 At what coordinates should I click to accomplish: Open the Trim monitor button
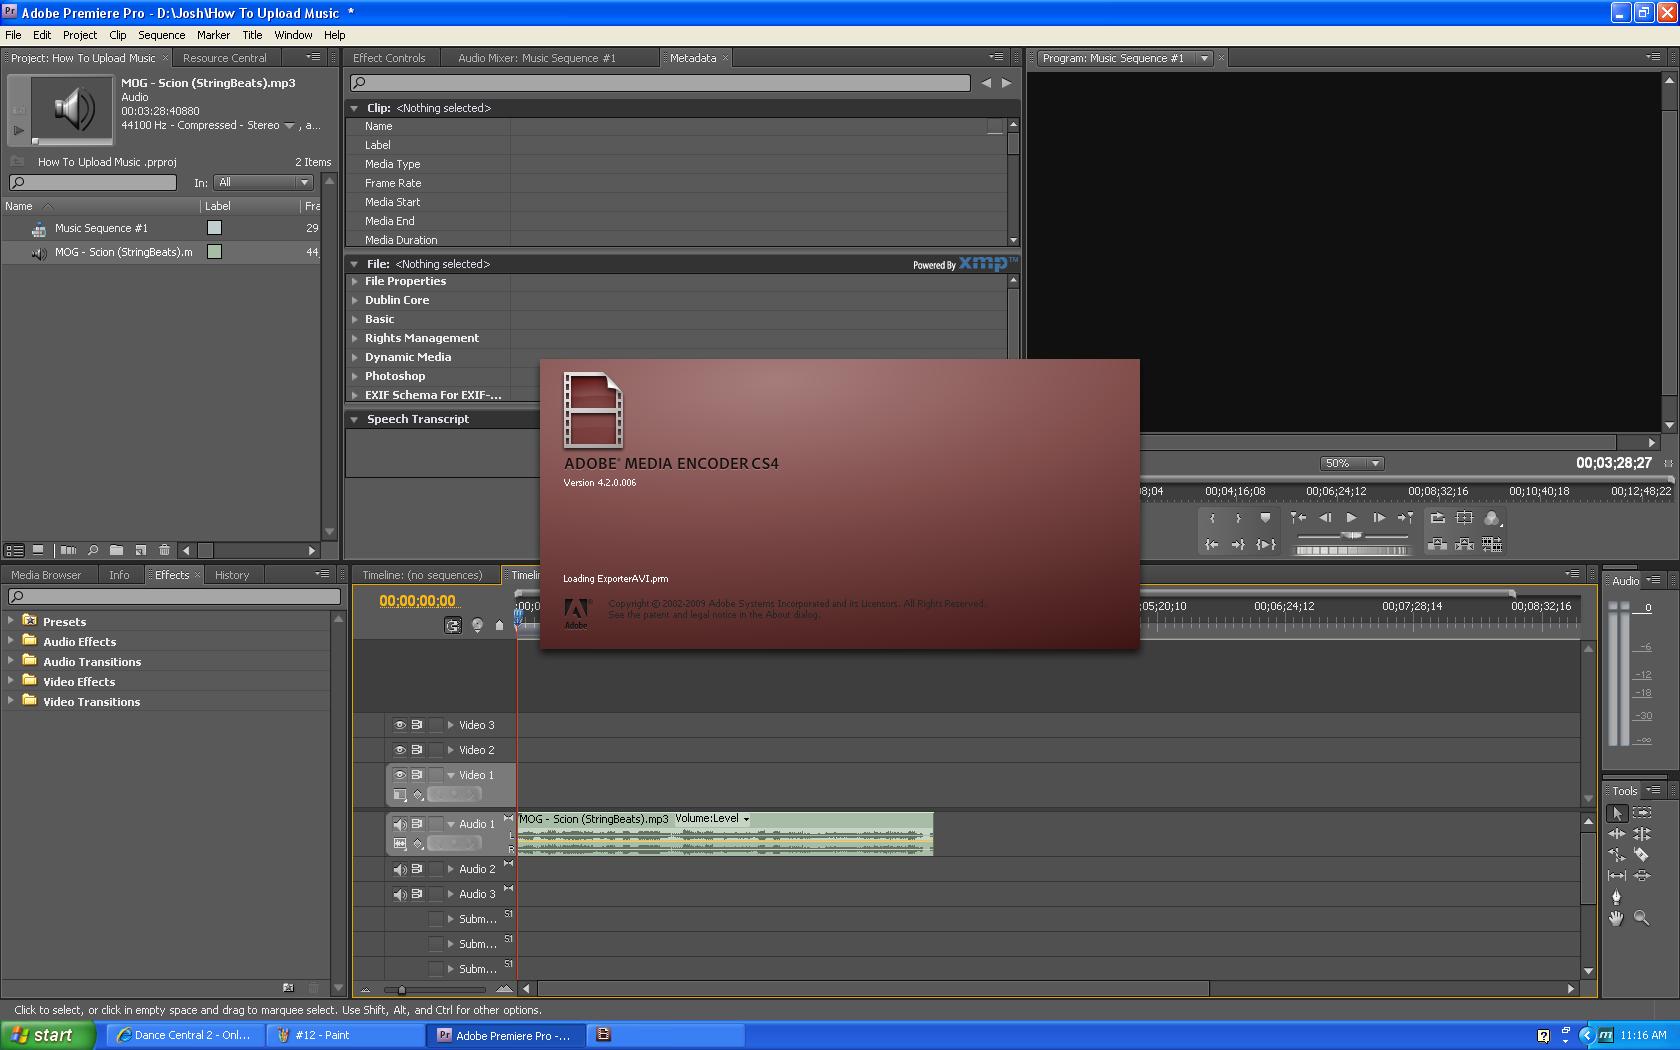1492,544
